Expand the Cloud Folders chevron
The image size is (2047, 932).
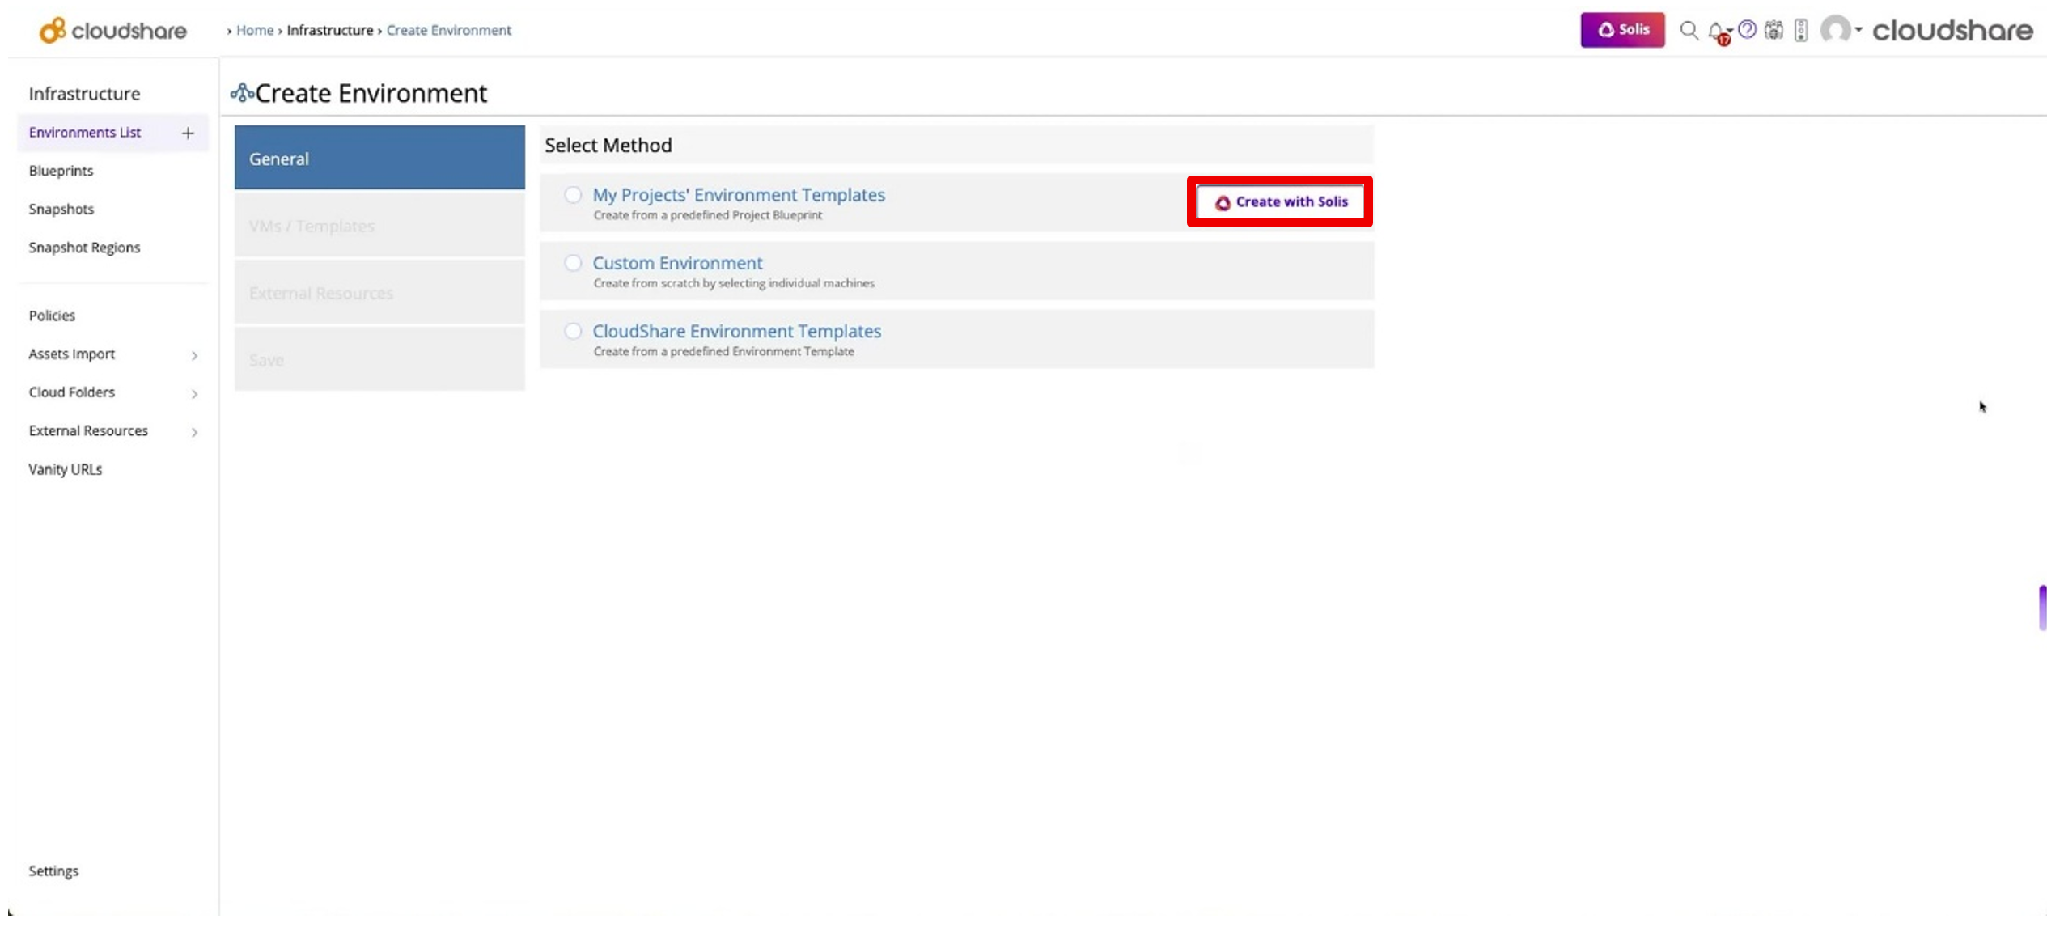coord(195,393)
